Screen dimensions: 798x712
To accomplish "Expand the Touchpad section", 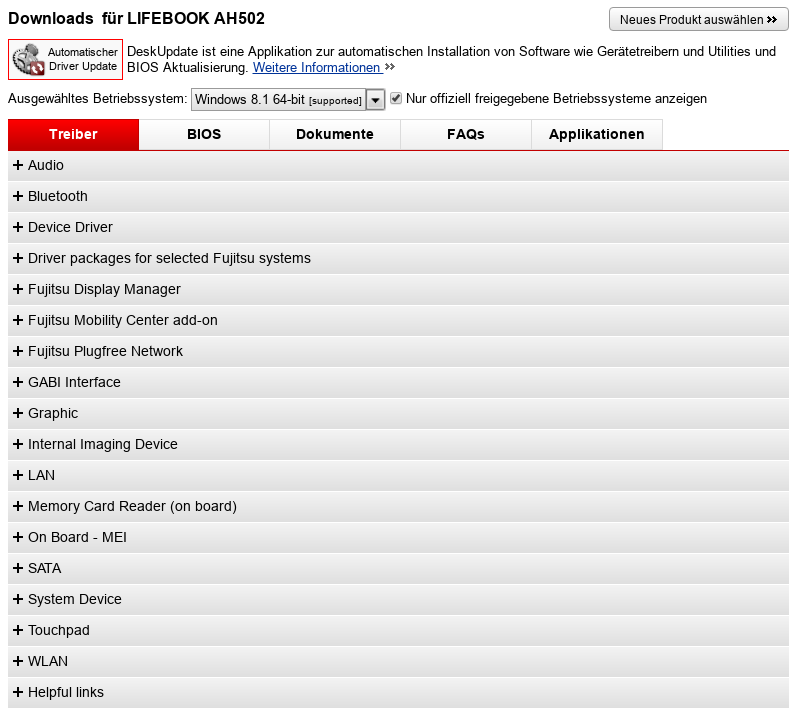I will tap(398, 631).
